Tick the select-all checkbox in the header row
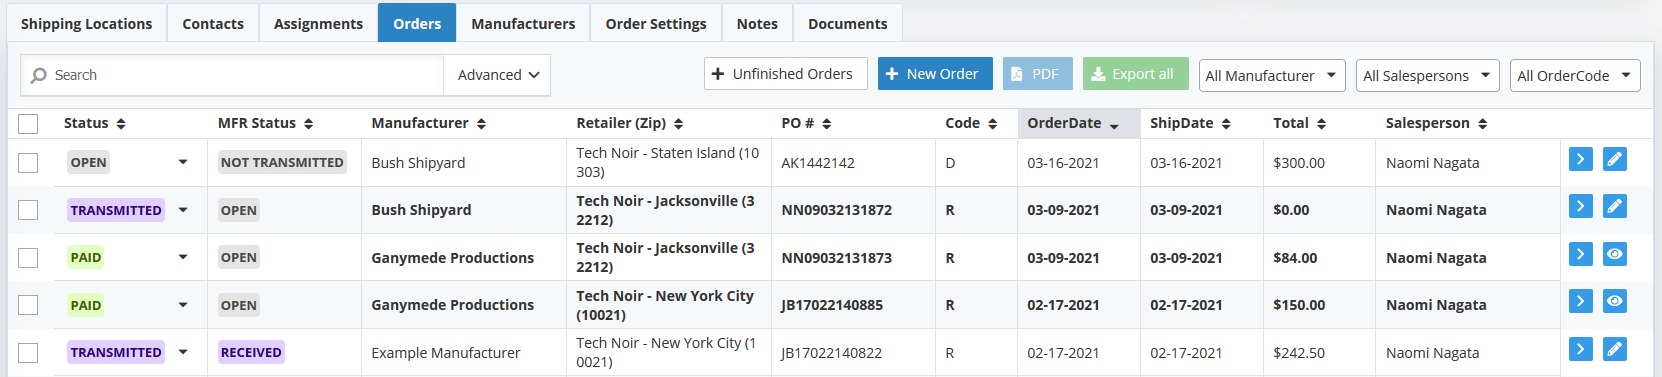Image resolution: width=1662 pixels, height=377 pixels. [x=28, y=124]
